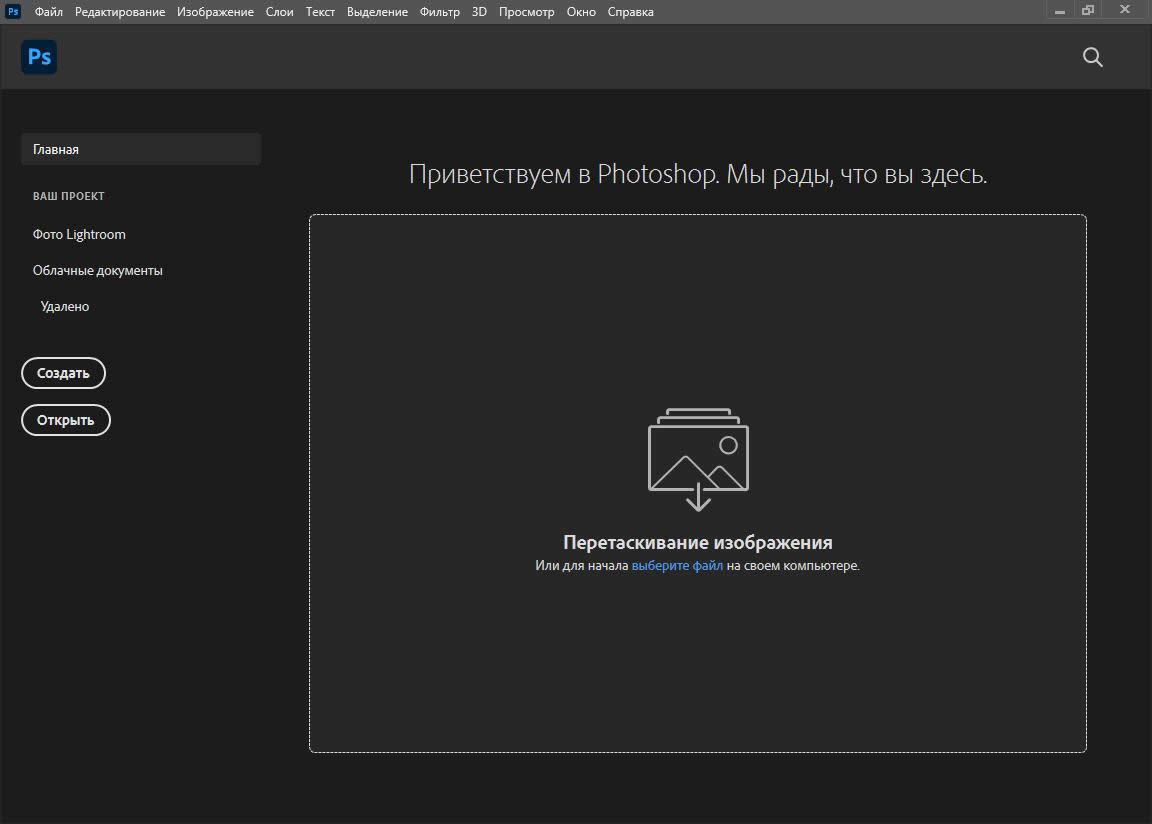Click the Открыть button
The image size is (1152, 824).
click(x=65, y=420)
